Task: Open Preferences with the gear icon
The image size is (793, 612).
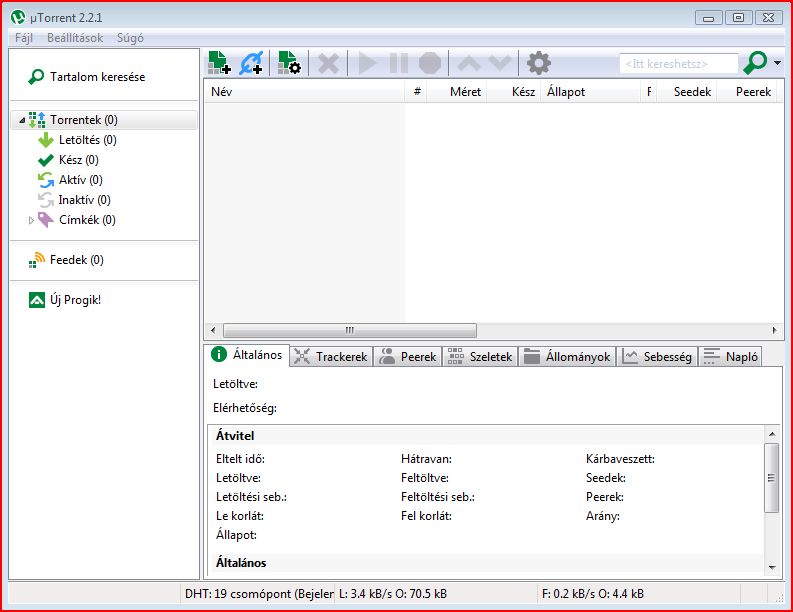Action: pyautogui.click(x=539, y=63)
